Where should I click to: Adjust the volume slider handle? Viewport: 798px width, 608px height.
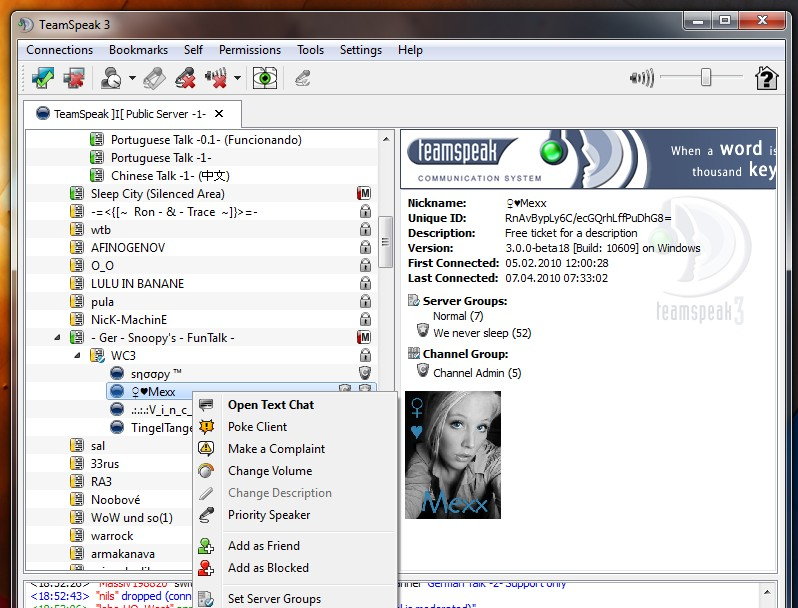click(x=706, y=77)
